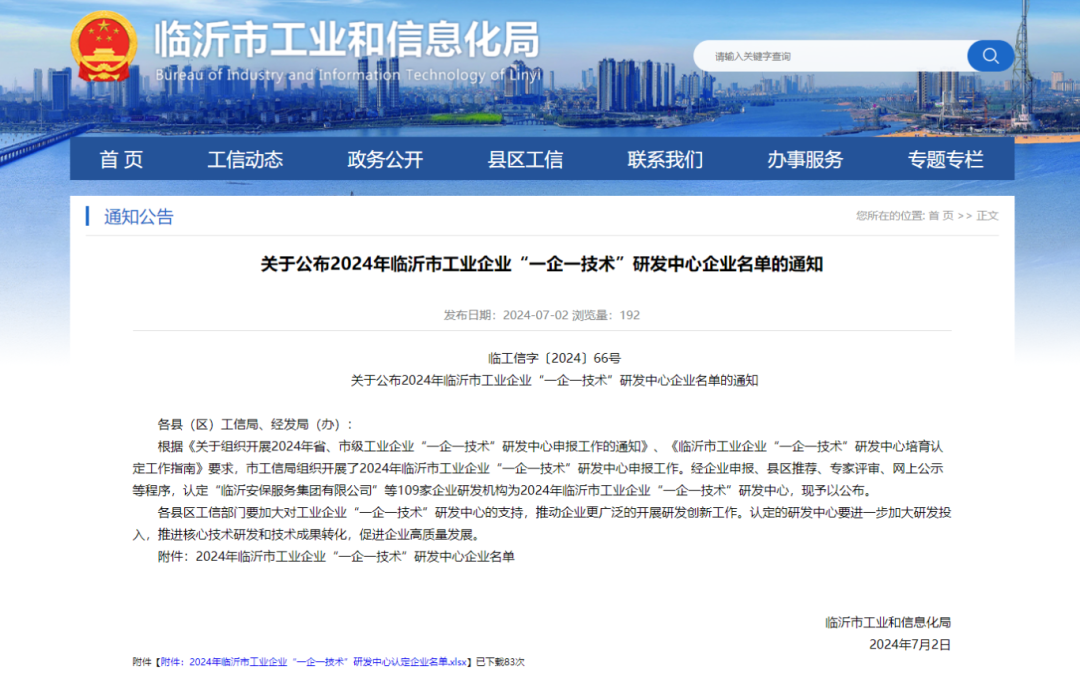Click the blue search magnifier button
Image resolution: width=1080 pixels, height=685 pixels.
click(990, 56)
